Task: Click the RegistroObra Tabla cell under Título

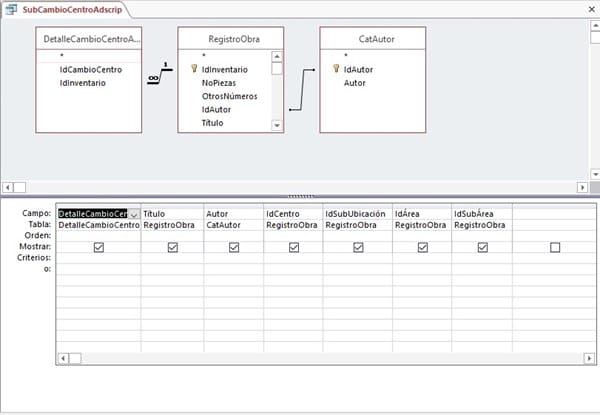Action: click(x=172, y=225)
